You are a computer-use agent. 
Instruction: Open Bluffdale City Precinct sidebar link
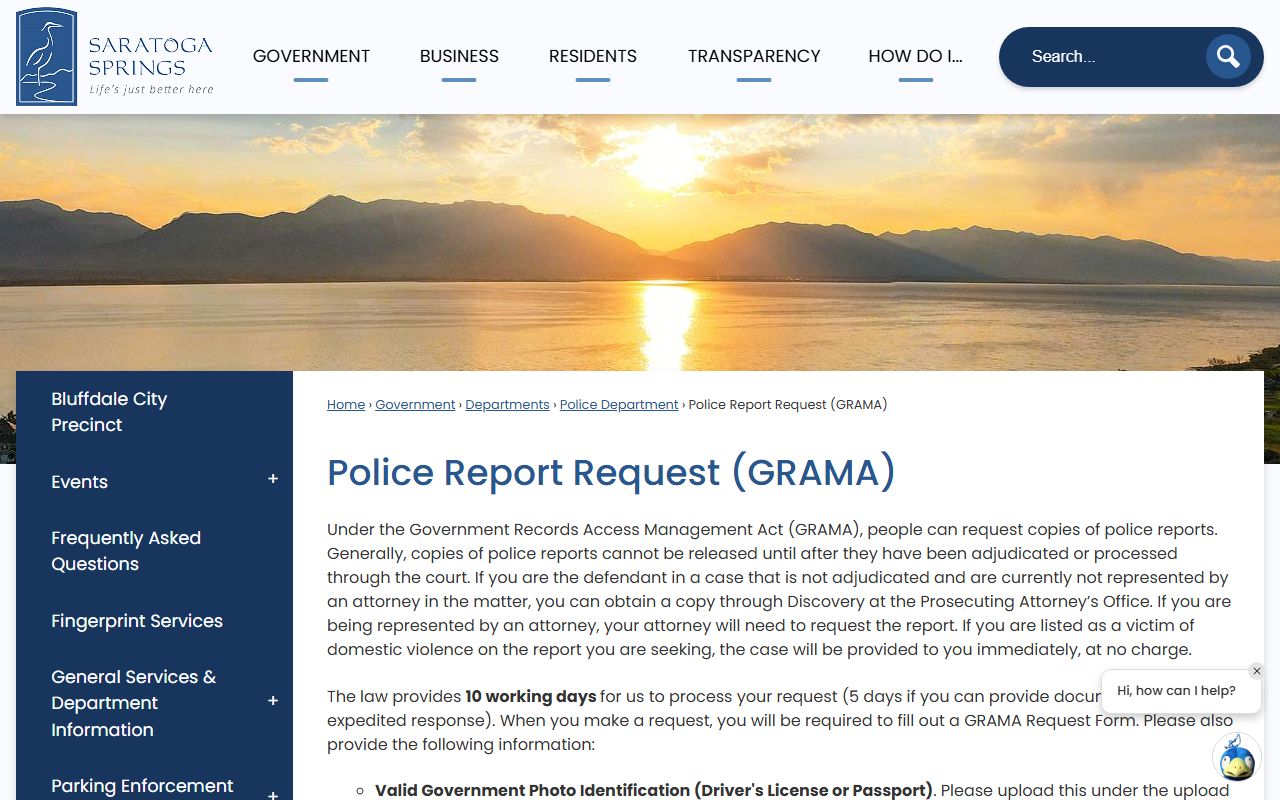(109, 412)
